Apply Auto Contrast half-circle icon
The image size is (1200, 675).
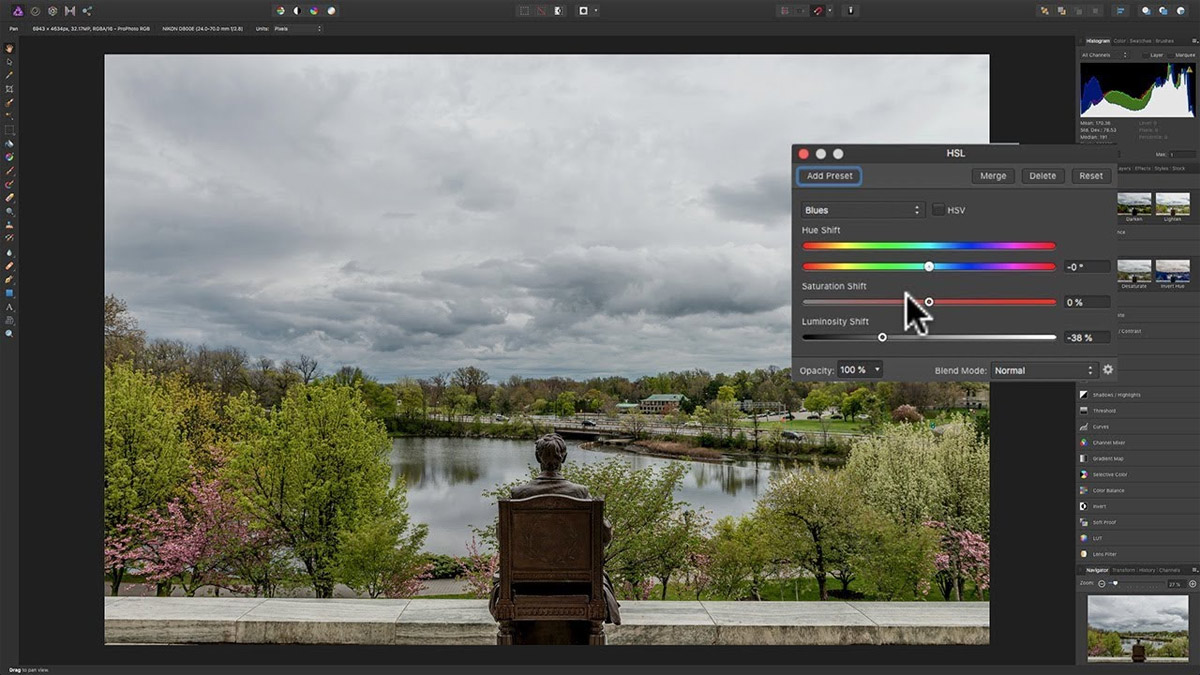coord(297,11)
